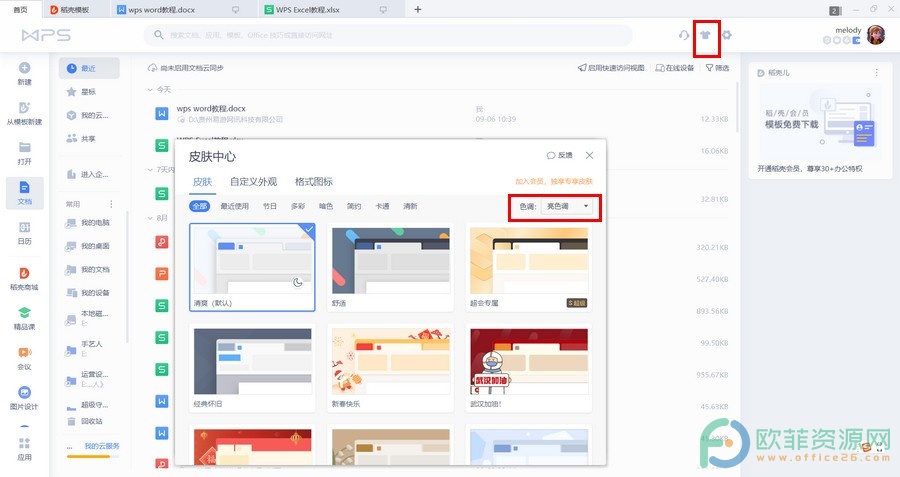This screenshot has height=477, width=900.
Task: Select the 卡通 skin filter
Action: click(382, 206)
